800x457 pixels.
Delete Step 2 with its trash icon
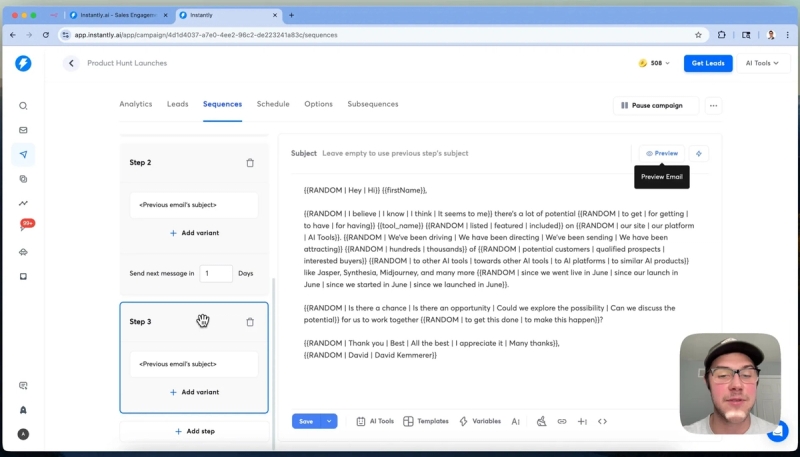[x=250, y=163]
